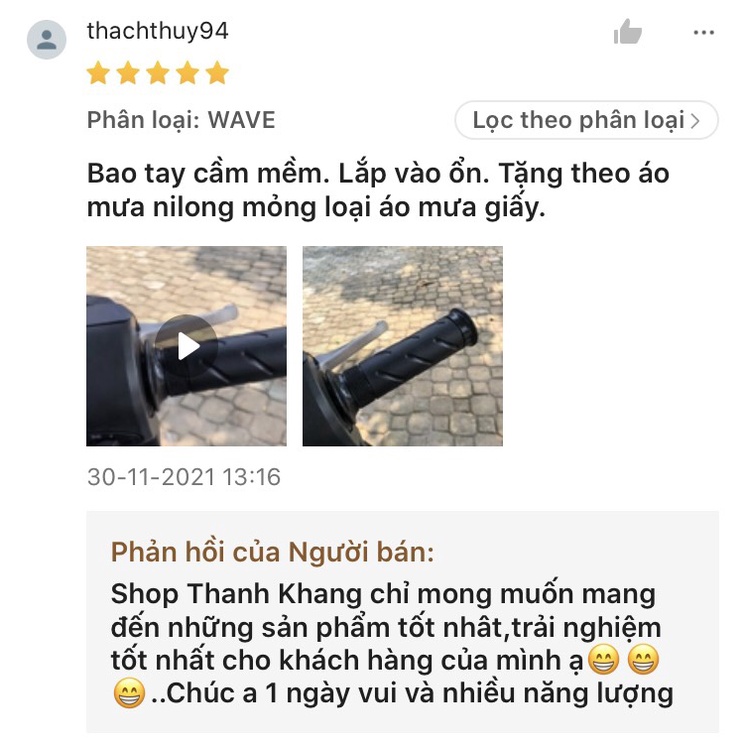This screenshot has height=746, width=746.
Task: Expand the chevron arrow beside 'Lọc theo phân loại'
Action: click(x=696, y=121)
